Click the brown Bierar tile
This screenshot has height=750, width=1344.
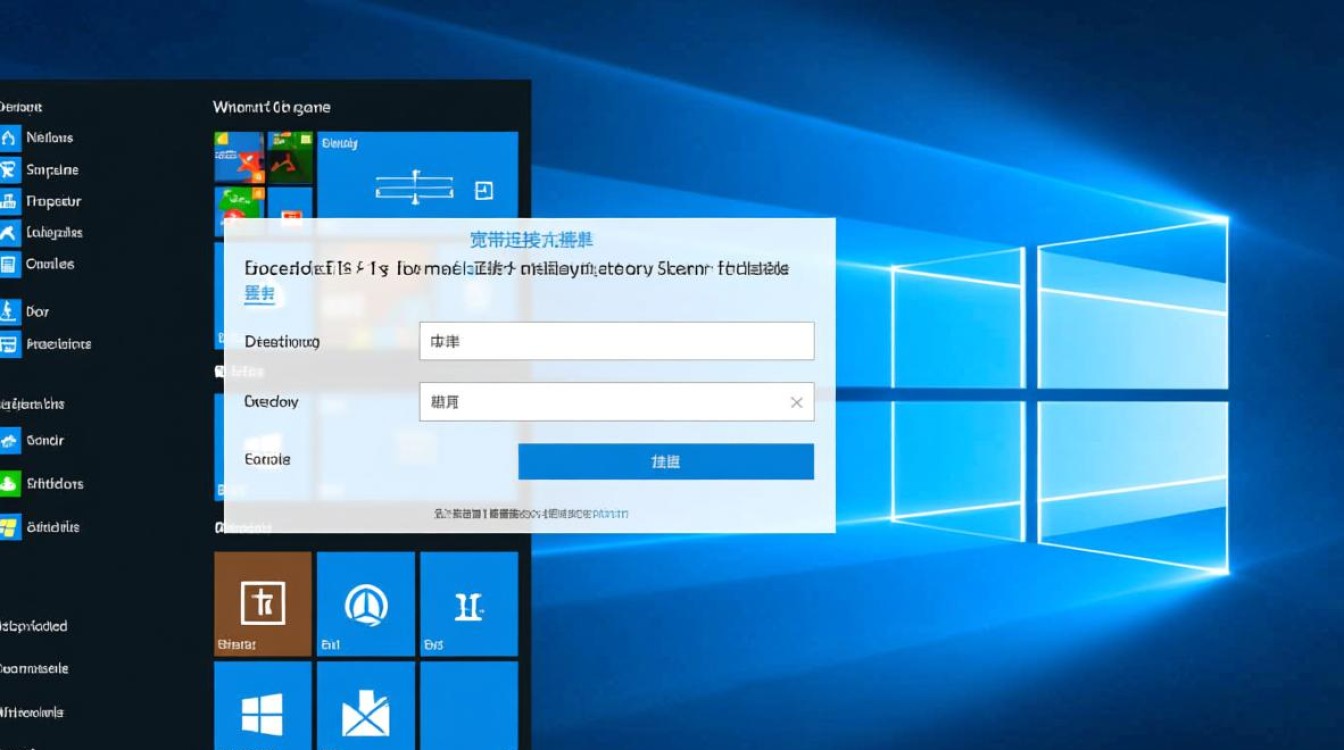tap(262, 604)
